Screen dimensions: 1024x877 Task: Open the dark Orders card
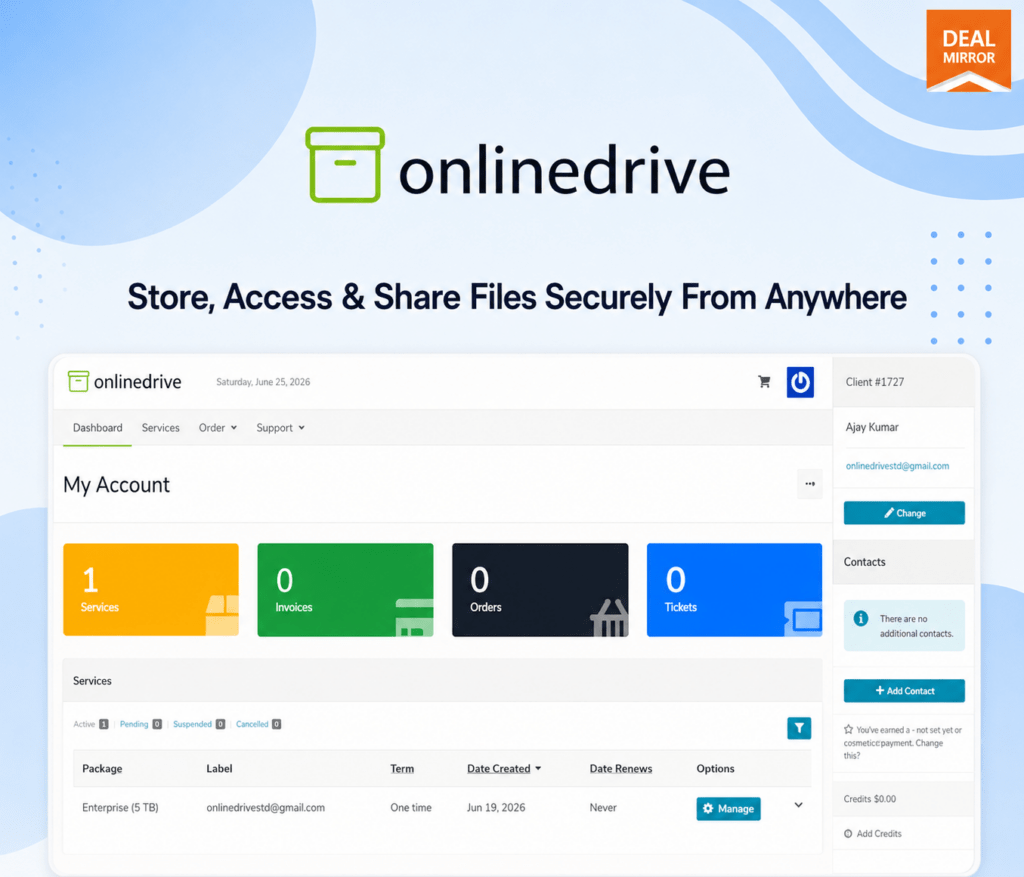point(540,590)
